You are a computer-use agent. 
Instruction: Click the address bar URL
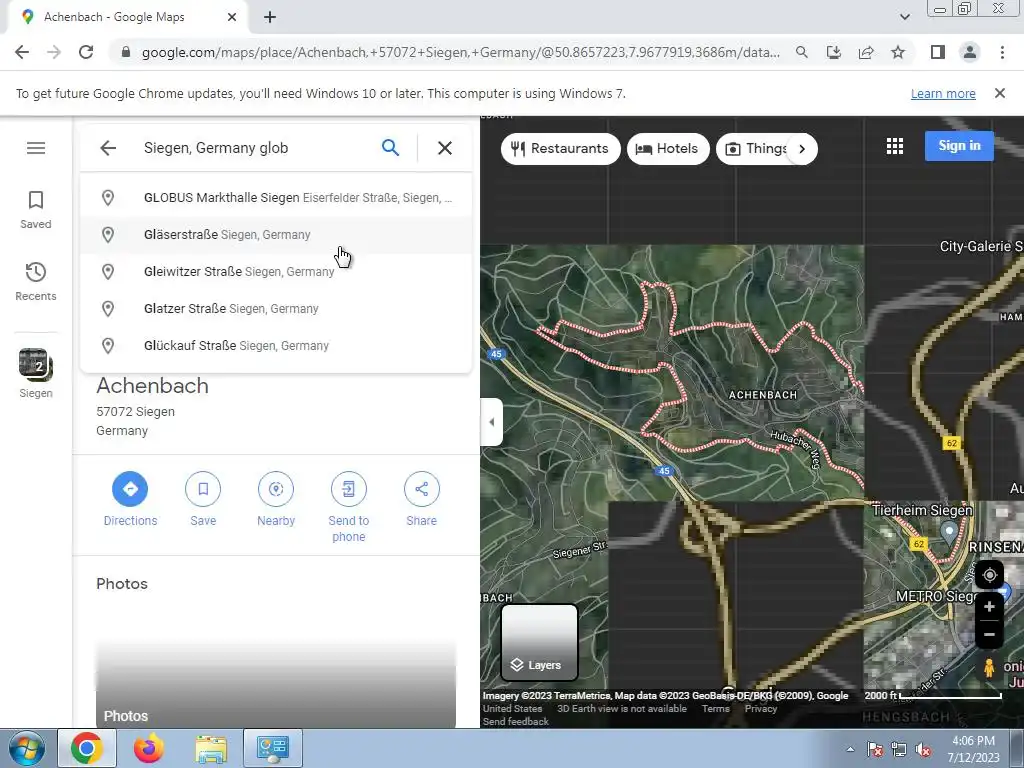[x=460, y=52]
